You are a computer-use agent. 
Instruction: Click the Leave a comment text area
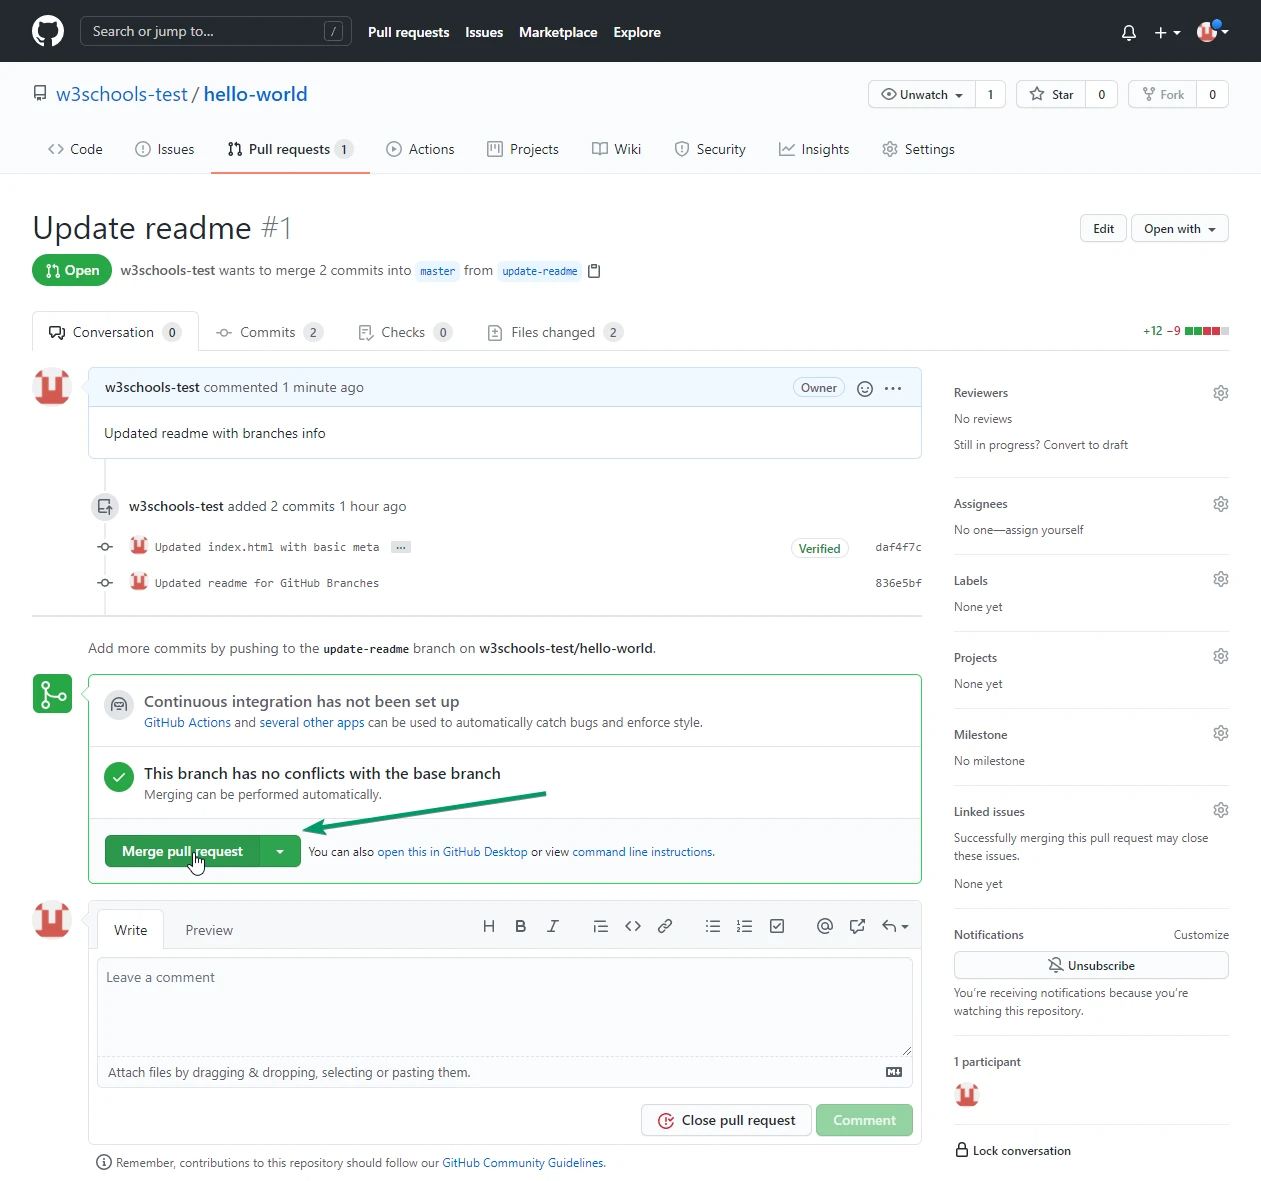(504, 1005)
